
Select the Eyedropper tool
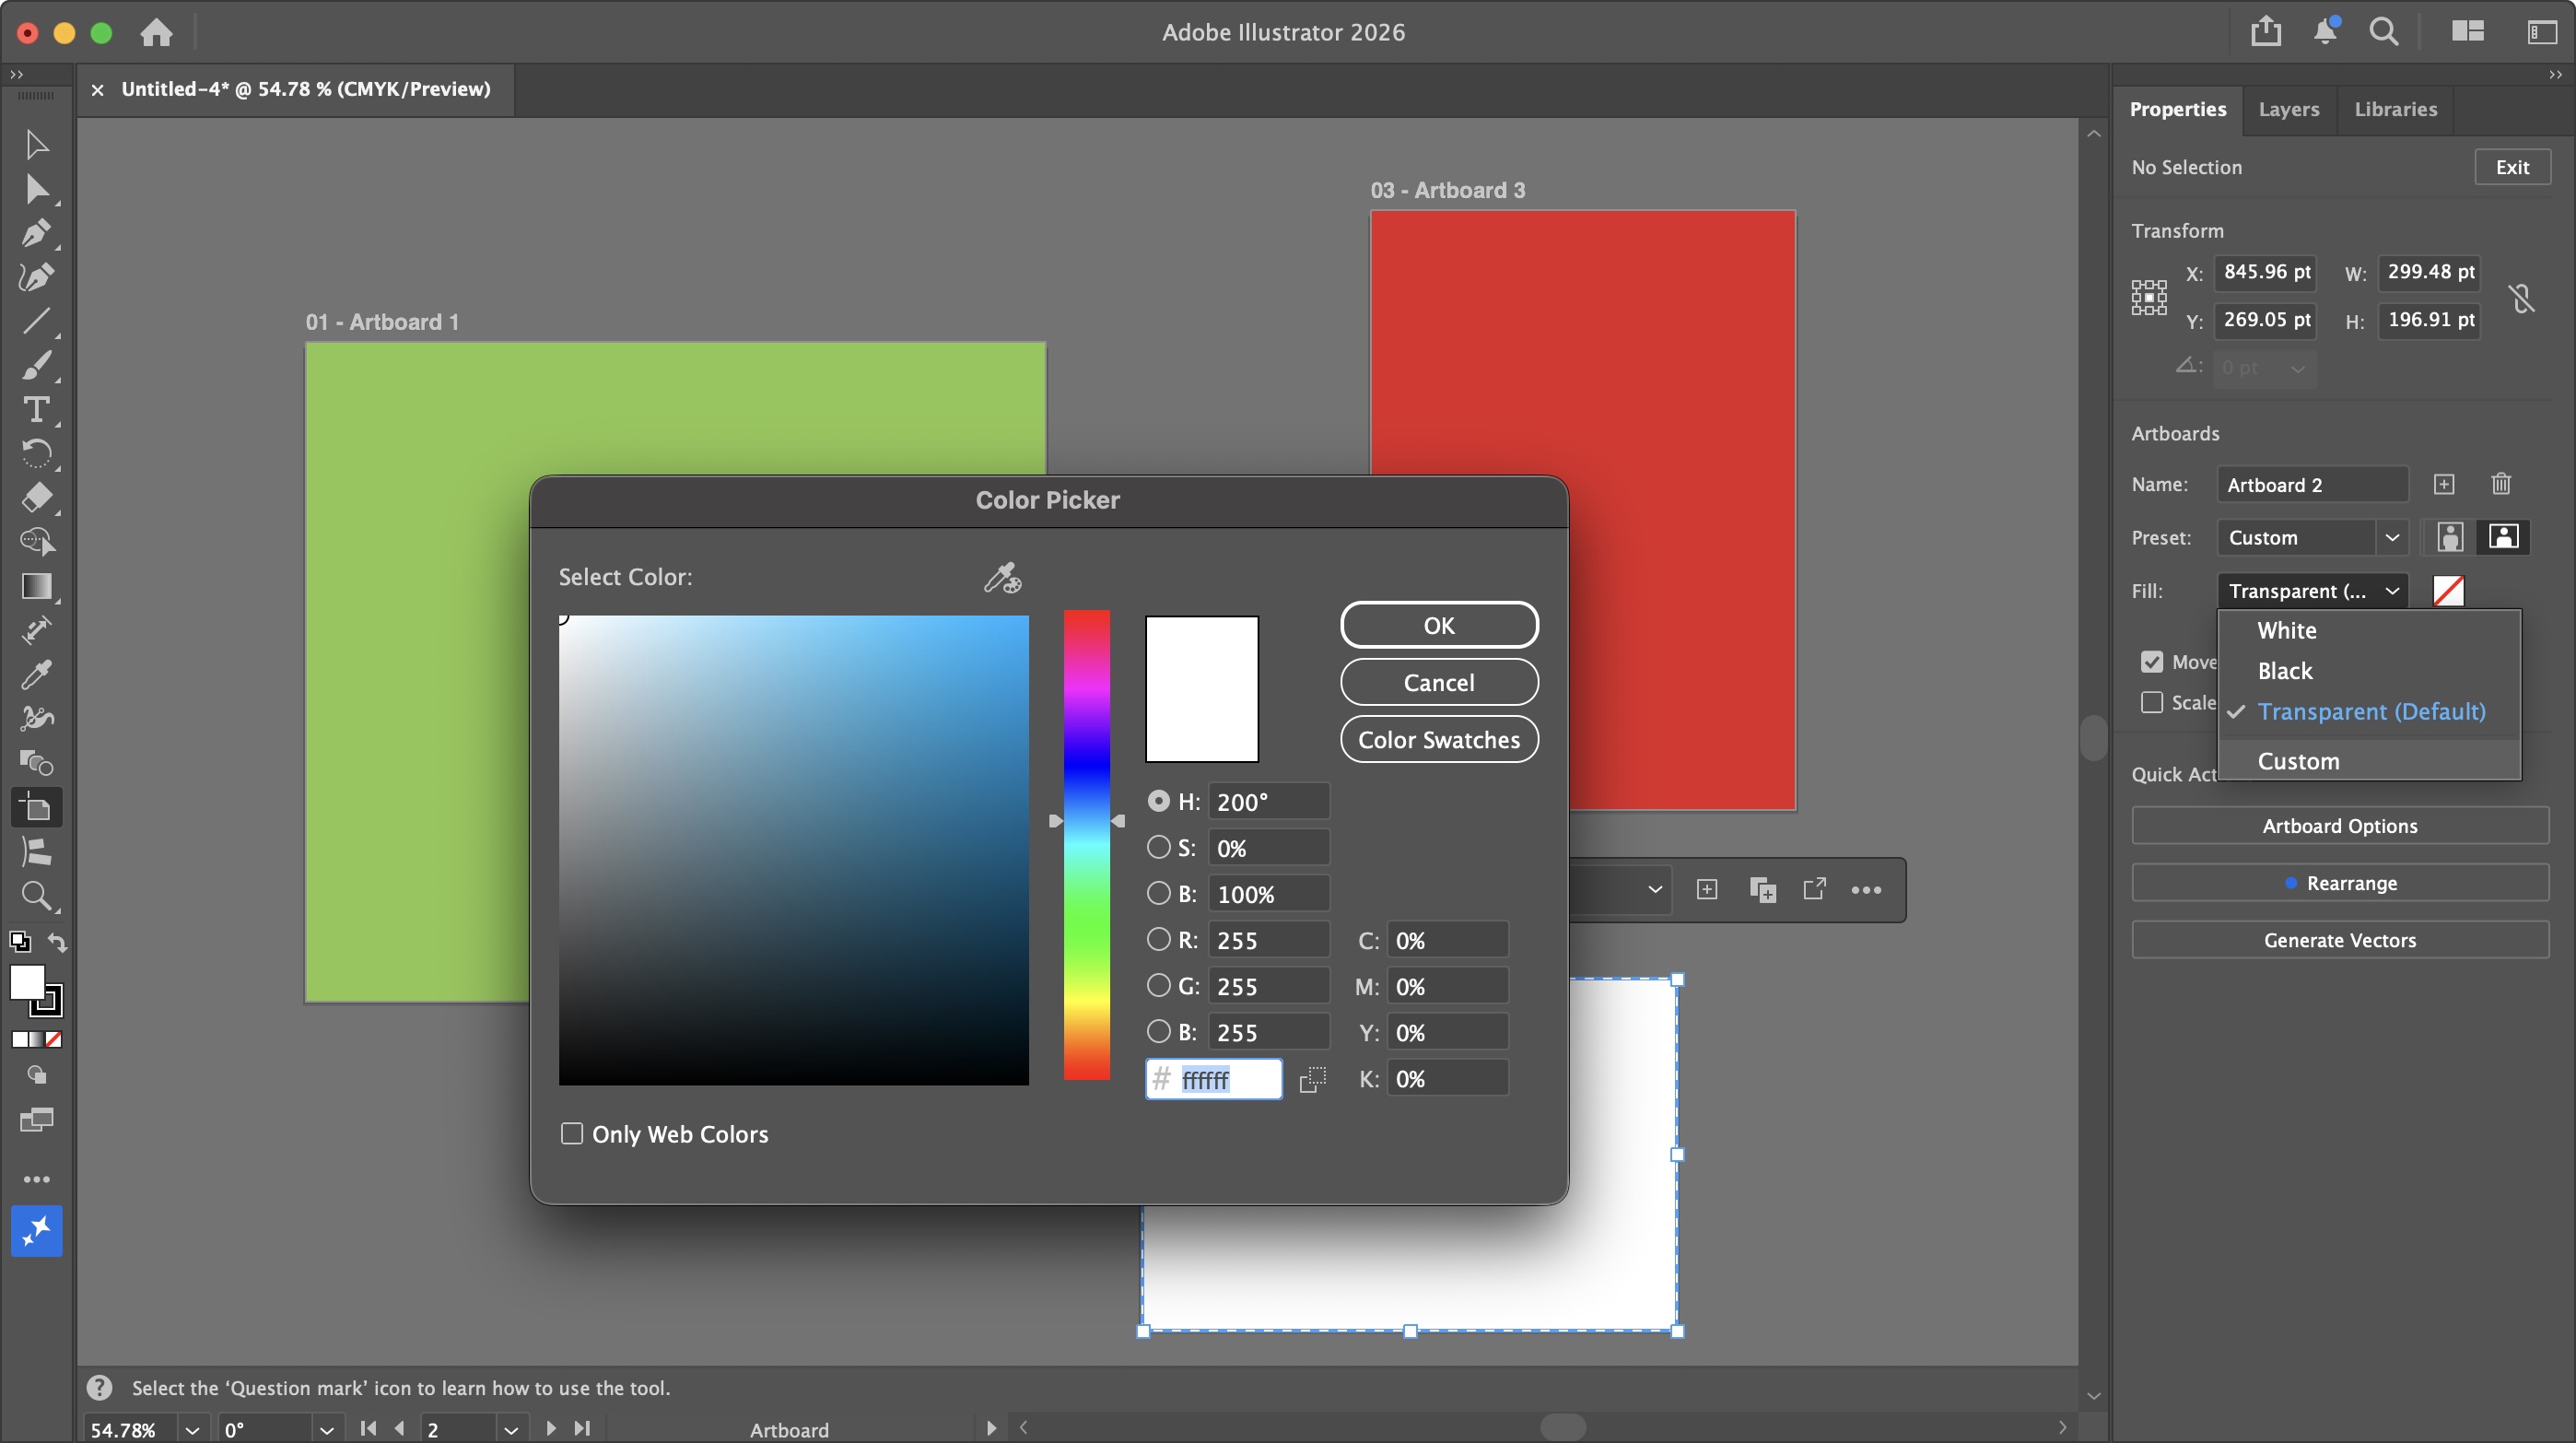37,675
